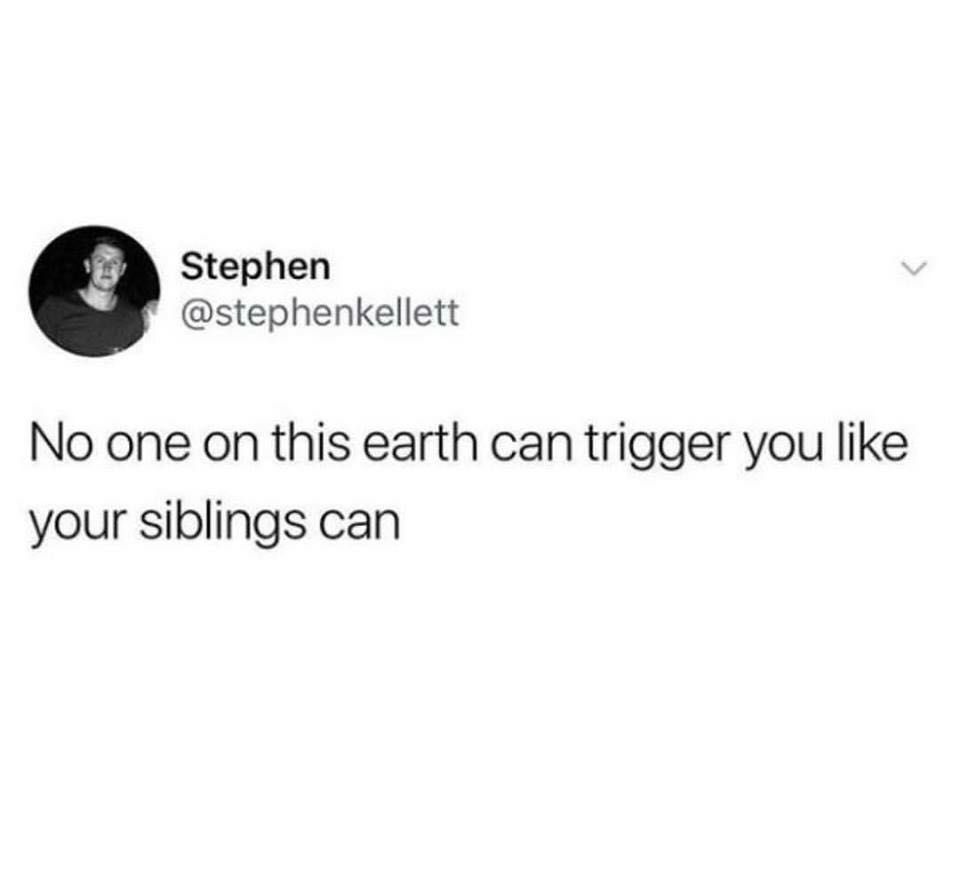Click the word 'one' in the tweet
960x869 pixels.
[x=148, y=449]
